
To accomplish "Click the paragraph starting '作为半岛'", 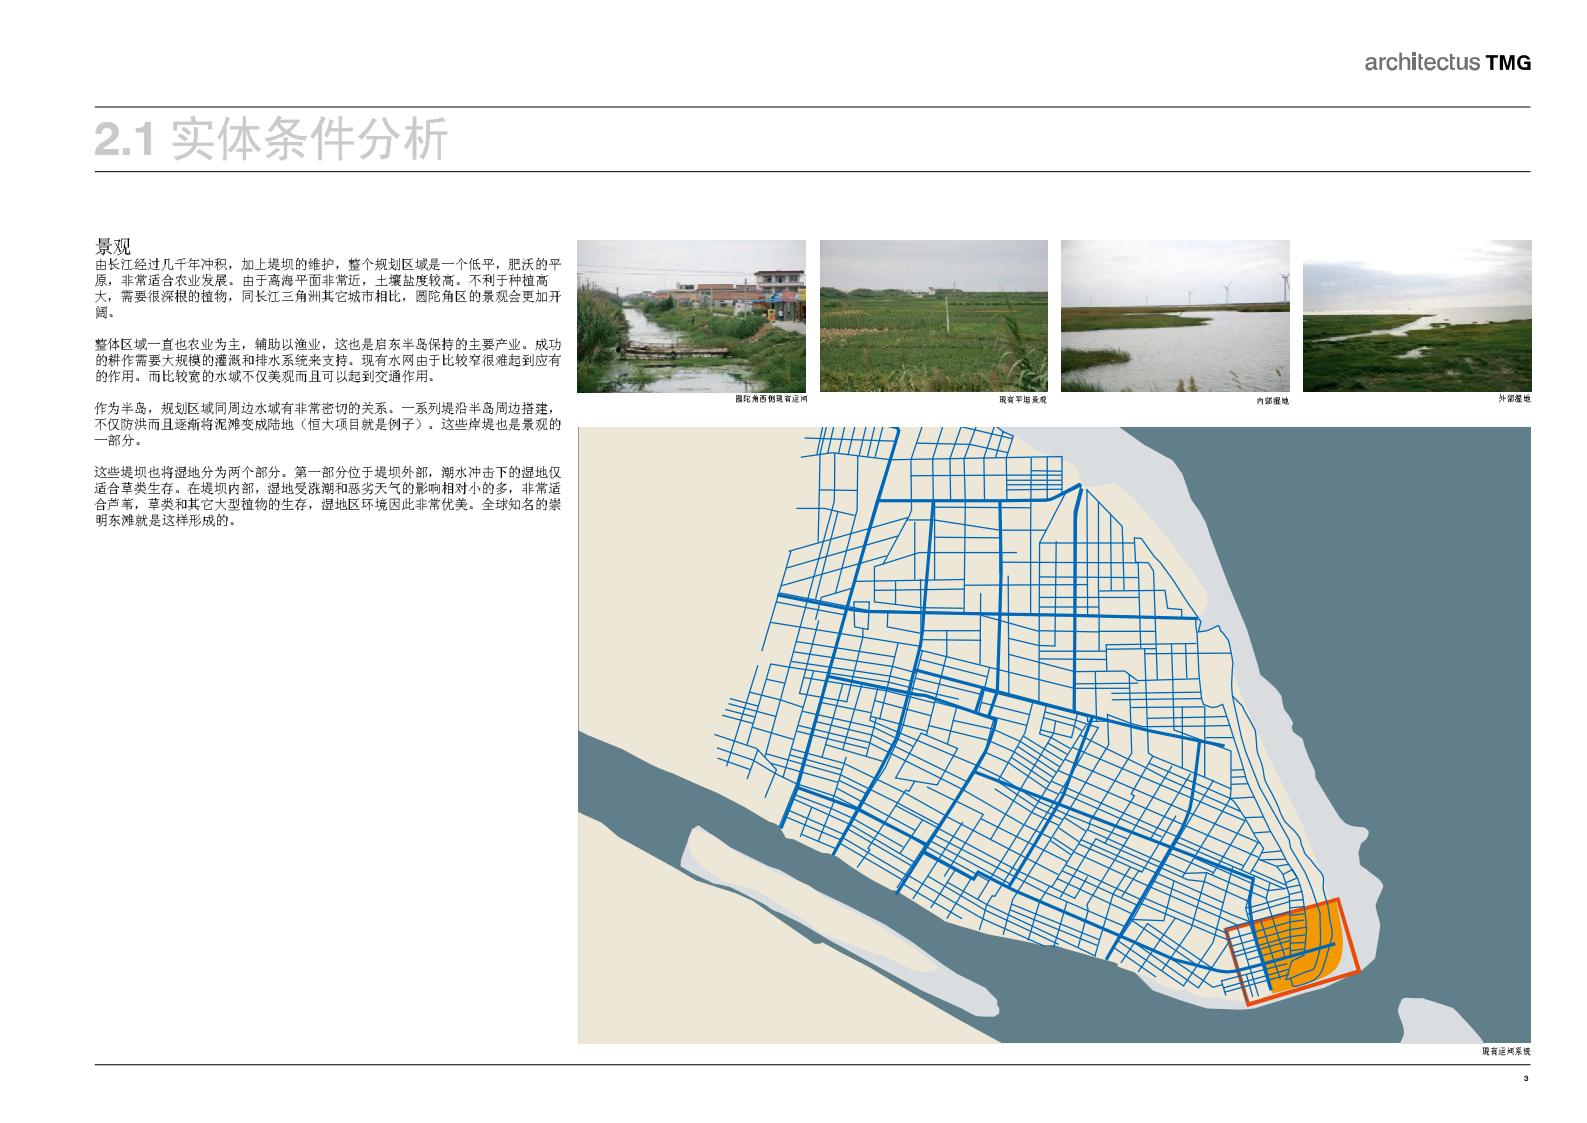I will [x=328, y=425].
